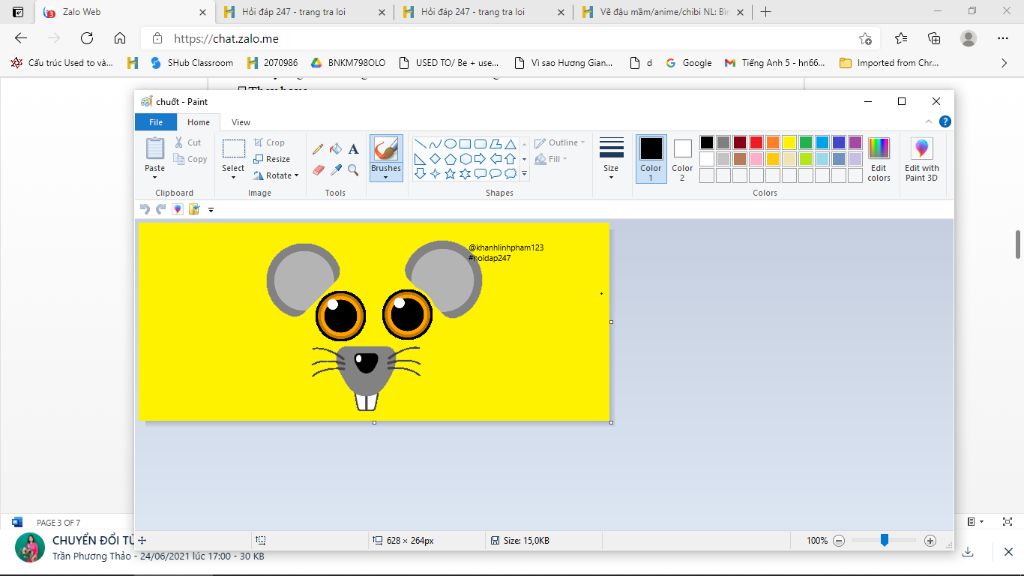Expand the Shapes gallery with the More arrow
This screenshot has width=1024, height=576.
click(524, 174)
